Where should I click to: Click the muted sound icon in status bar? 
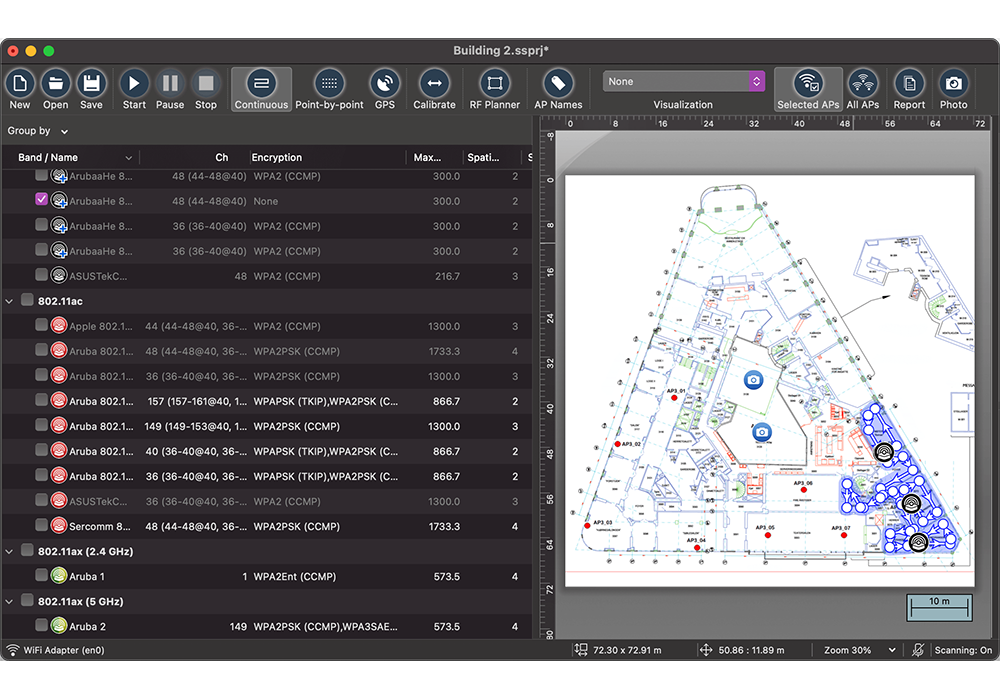[918, 650]
